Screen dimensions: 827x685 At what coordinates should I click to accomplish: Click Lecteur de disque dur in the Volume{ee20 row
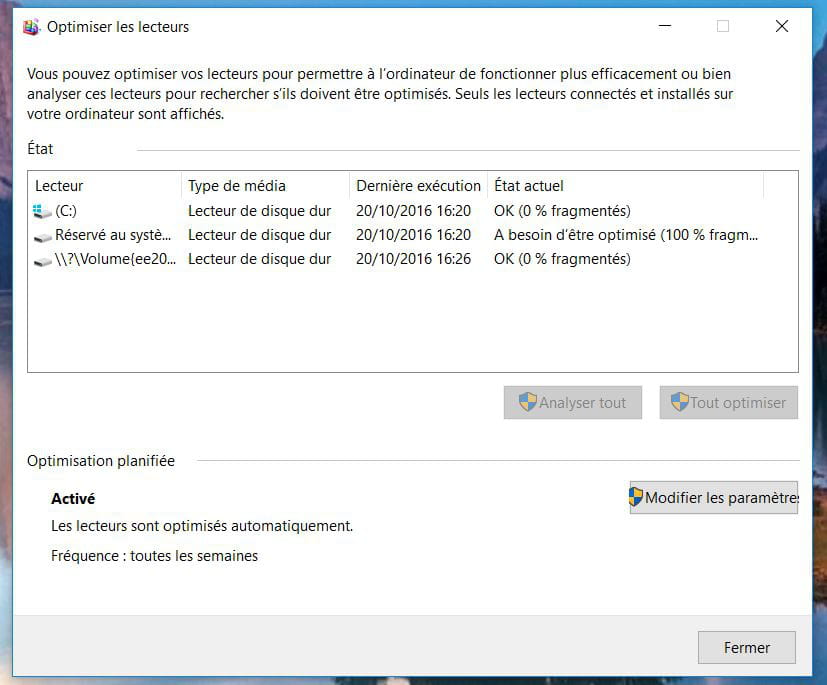259,259
